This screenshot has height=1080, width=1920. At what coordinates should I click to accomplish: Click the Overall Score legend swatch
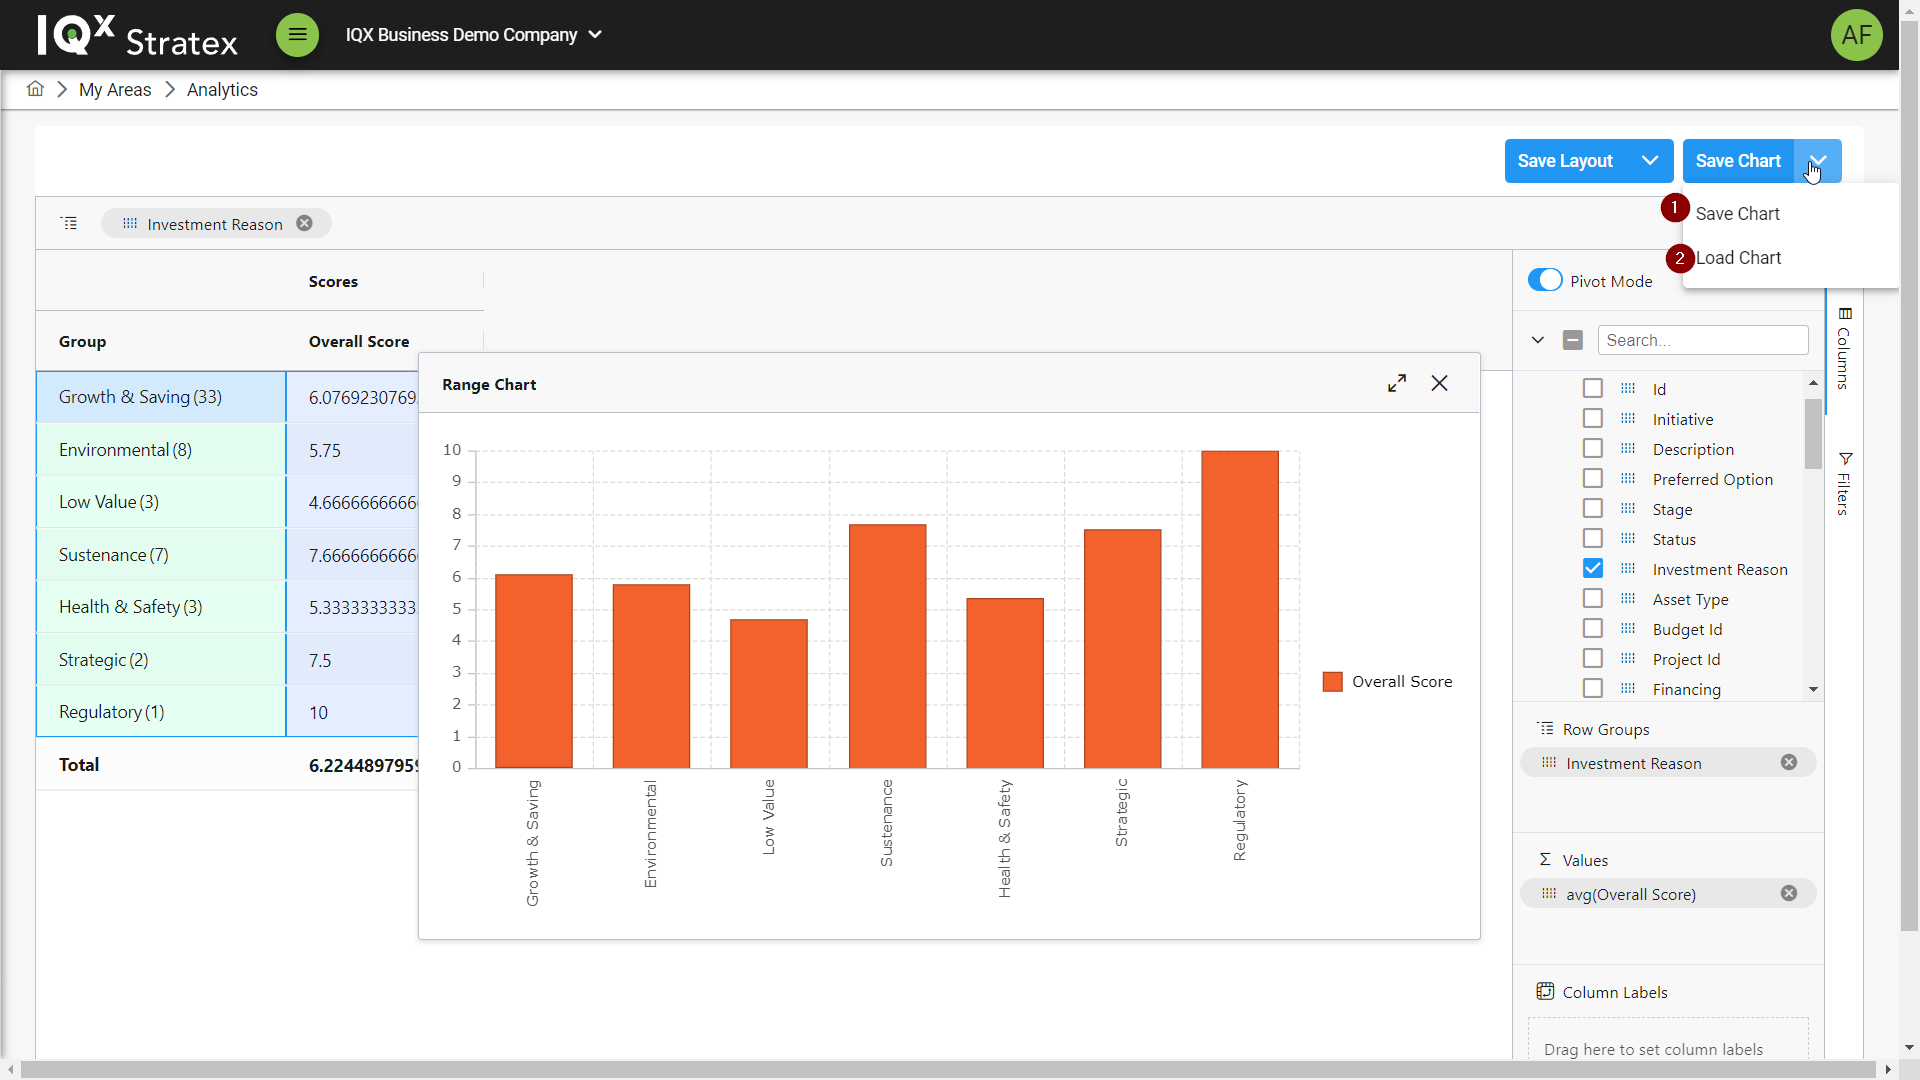[1332, 682]
